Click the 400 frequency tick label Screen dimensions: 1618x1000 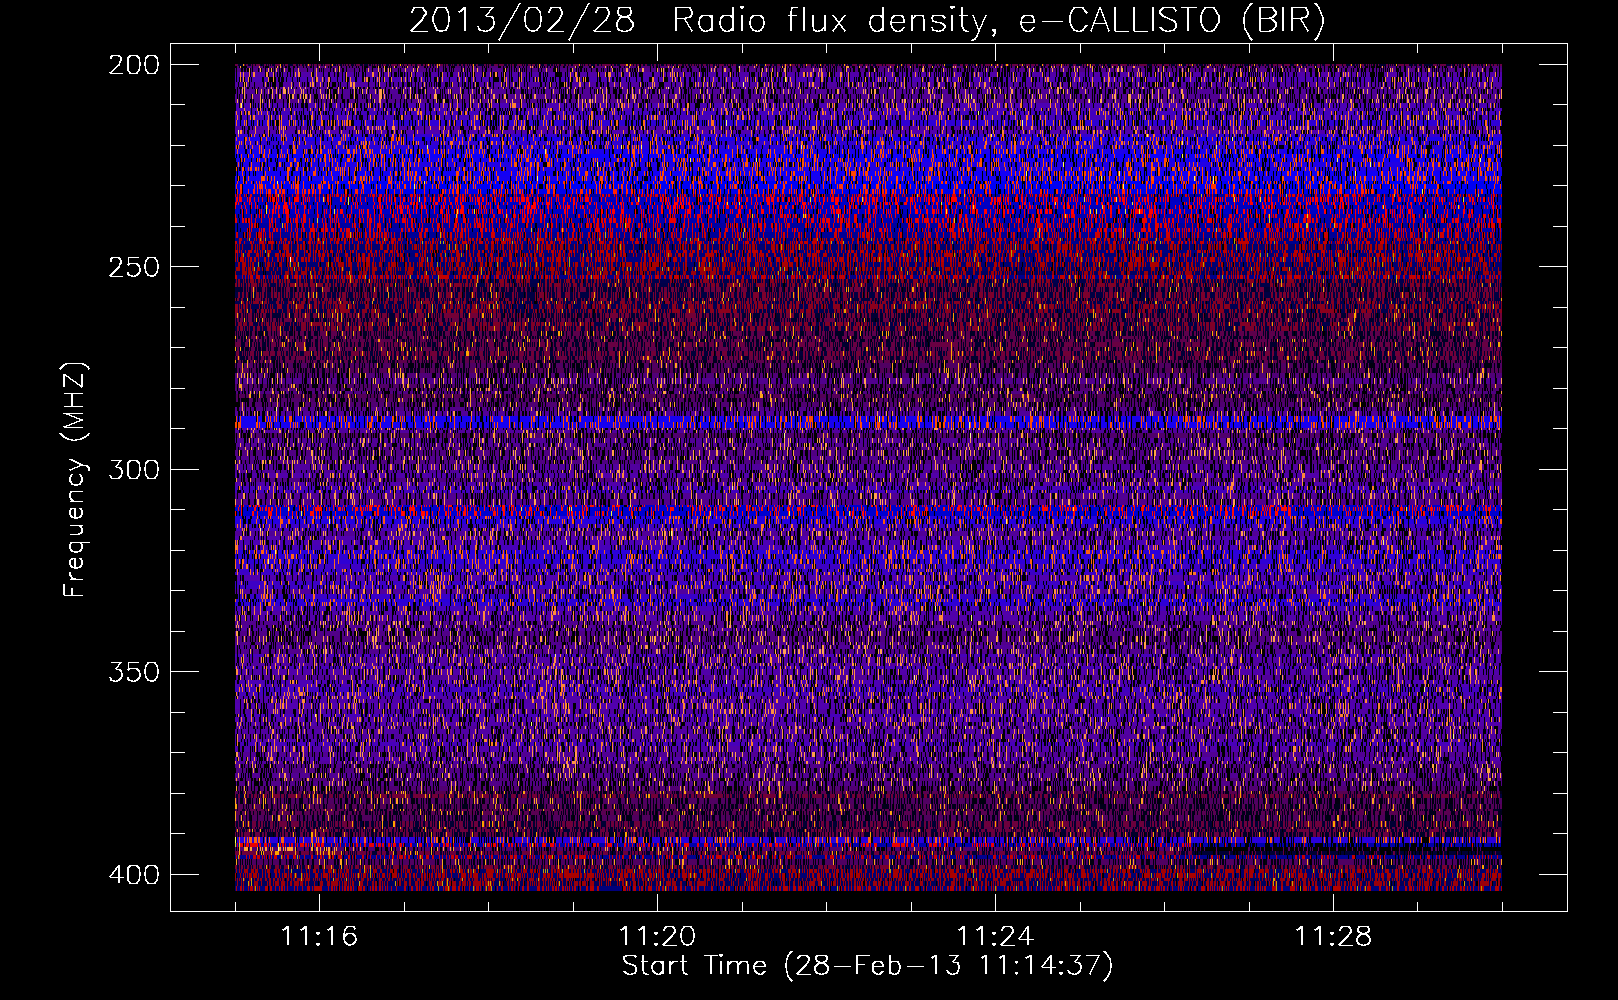coord(133,874)
